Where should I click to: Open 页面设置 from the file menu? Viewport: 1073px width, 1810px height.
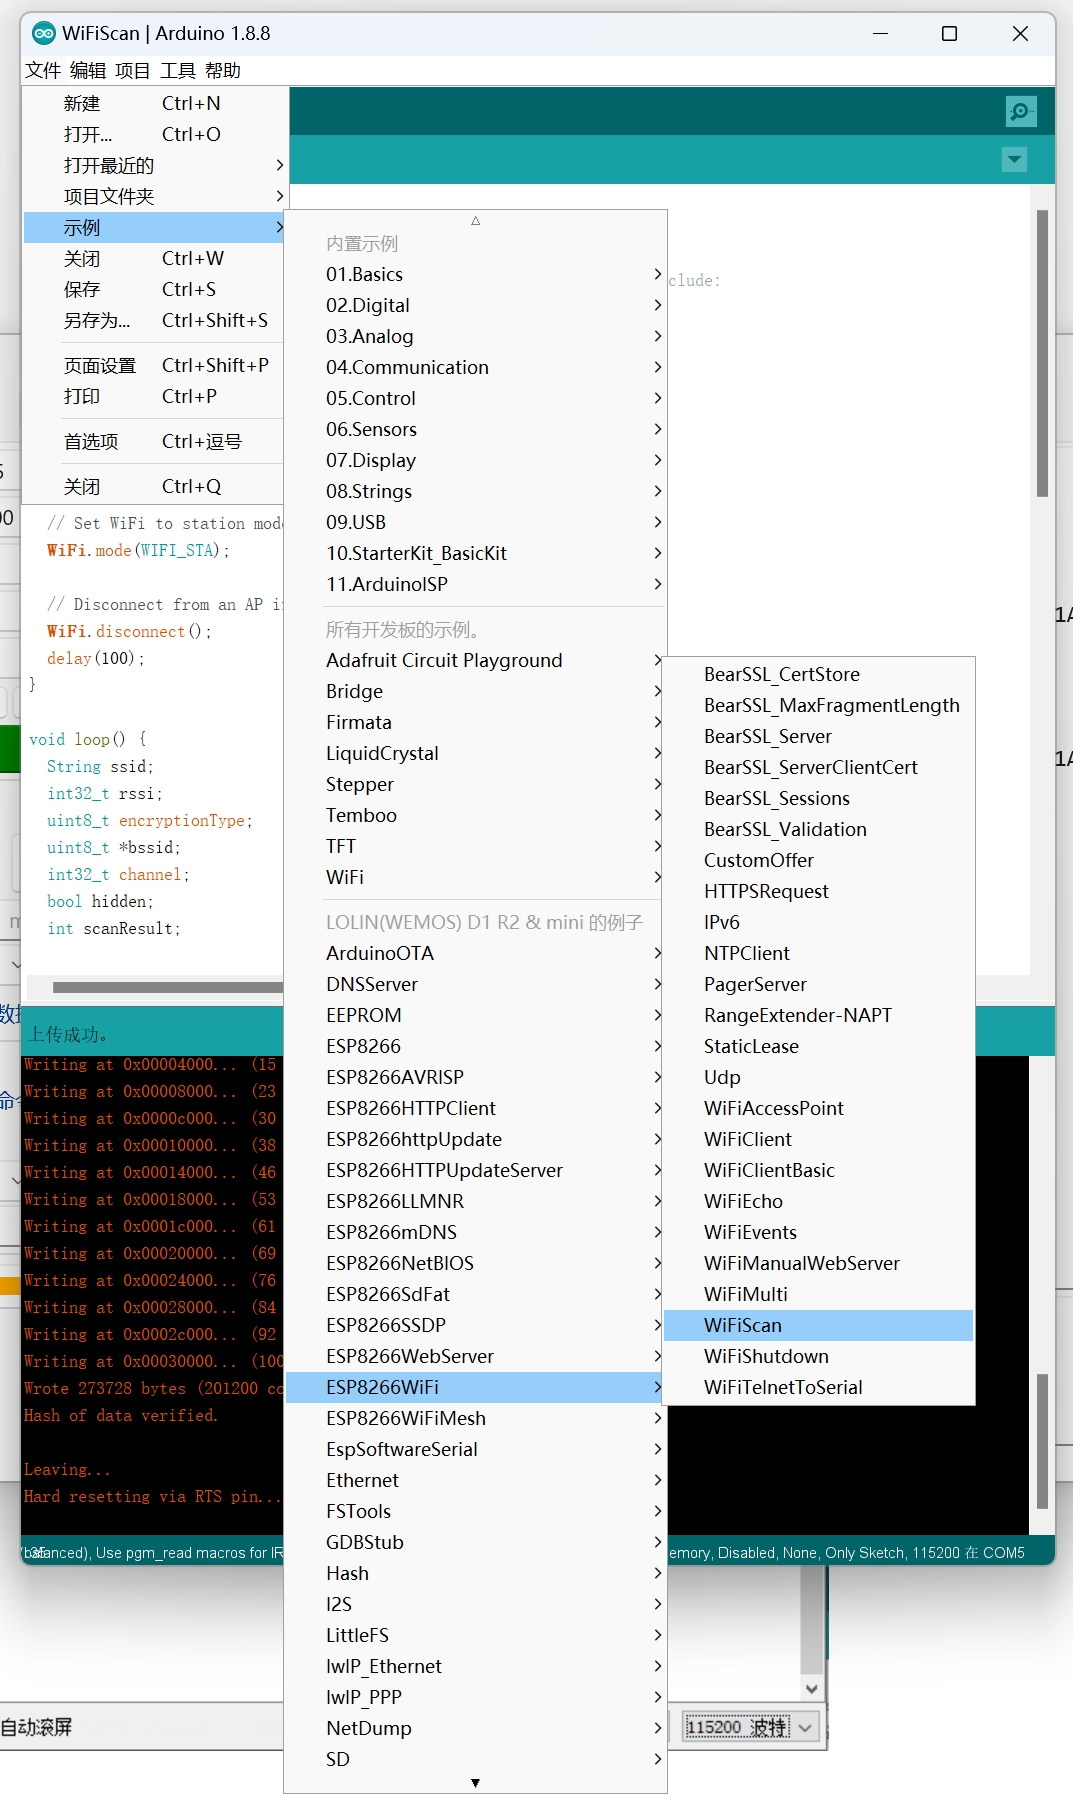(x=154, y=365)
